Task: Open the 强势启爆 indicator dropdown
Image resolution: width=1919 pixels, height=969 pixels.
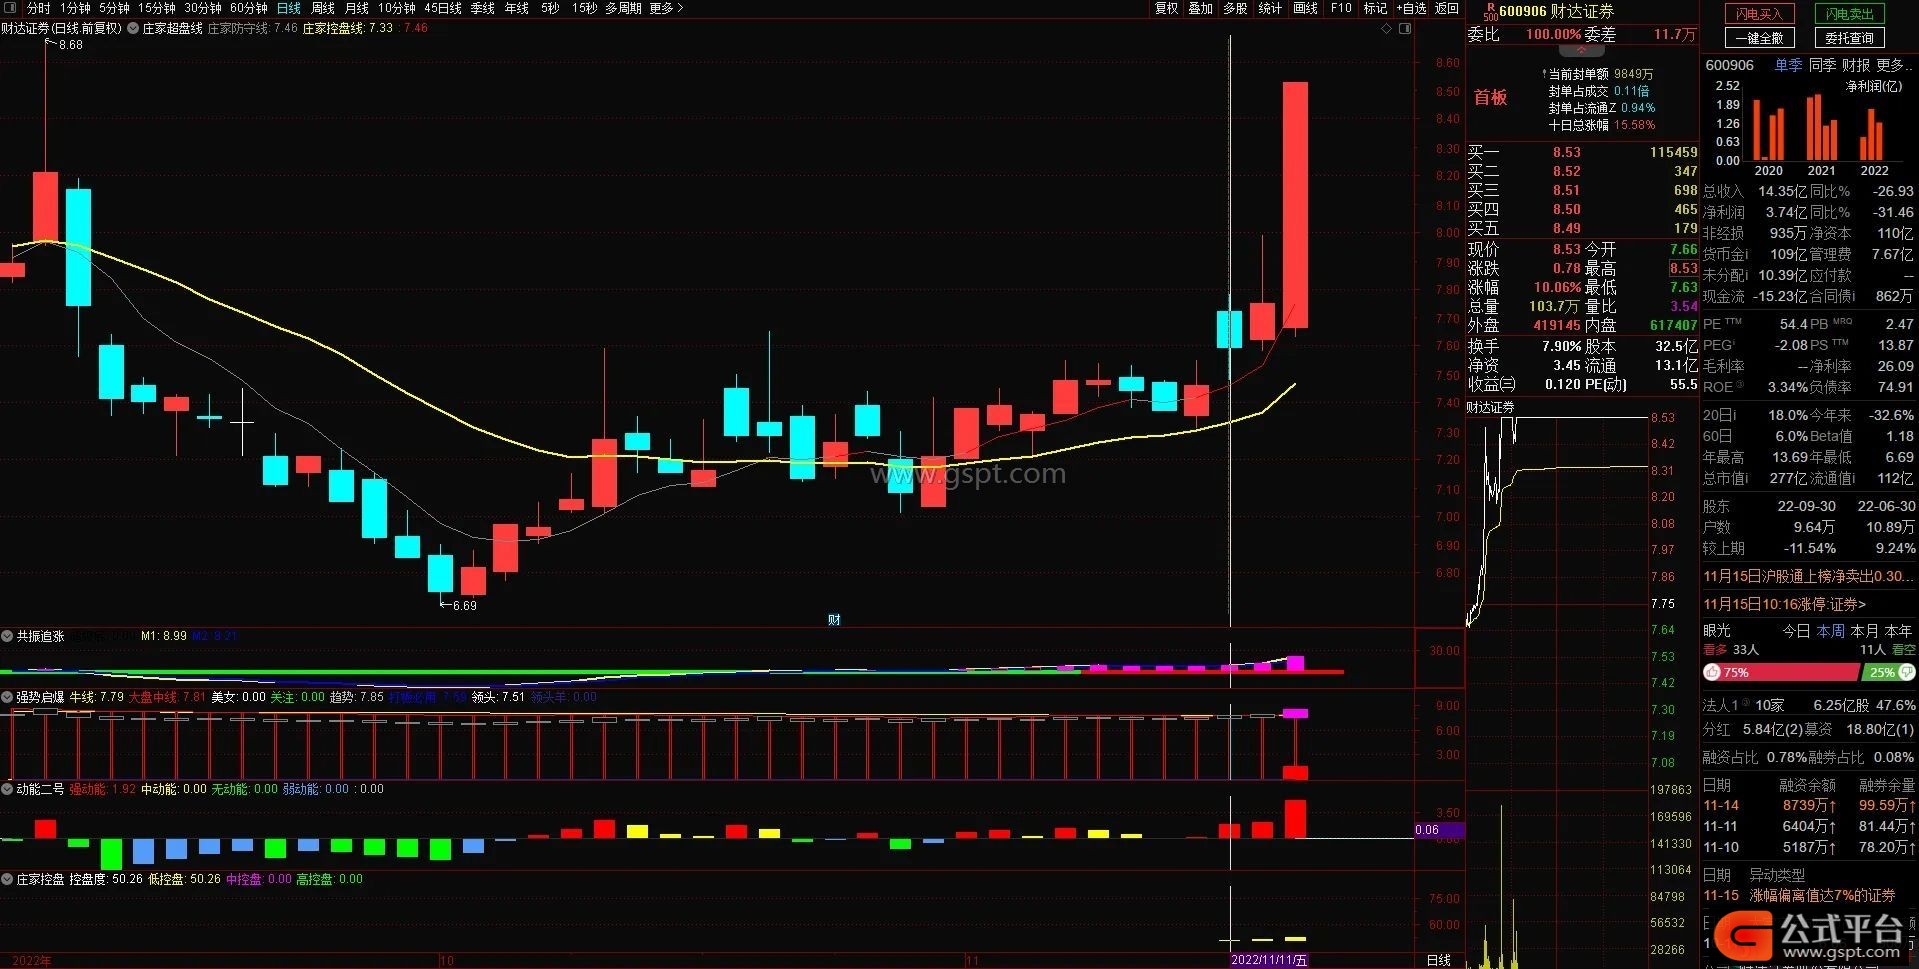Action: click(8, 697)
